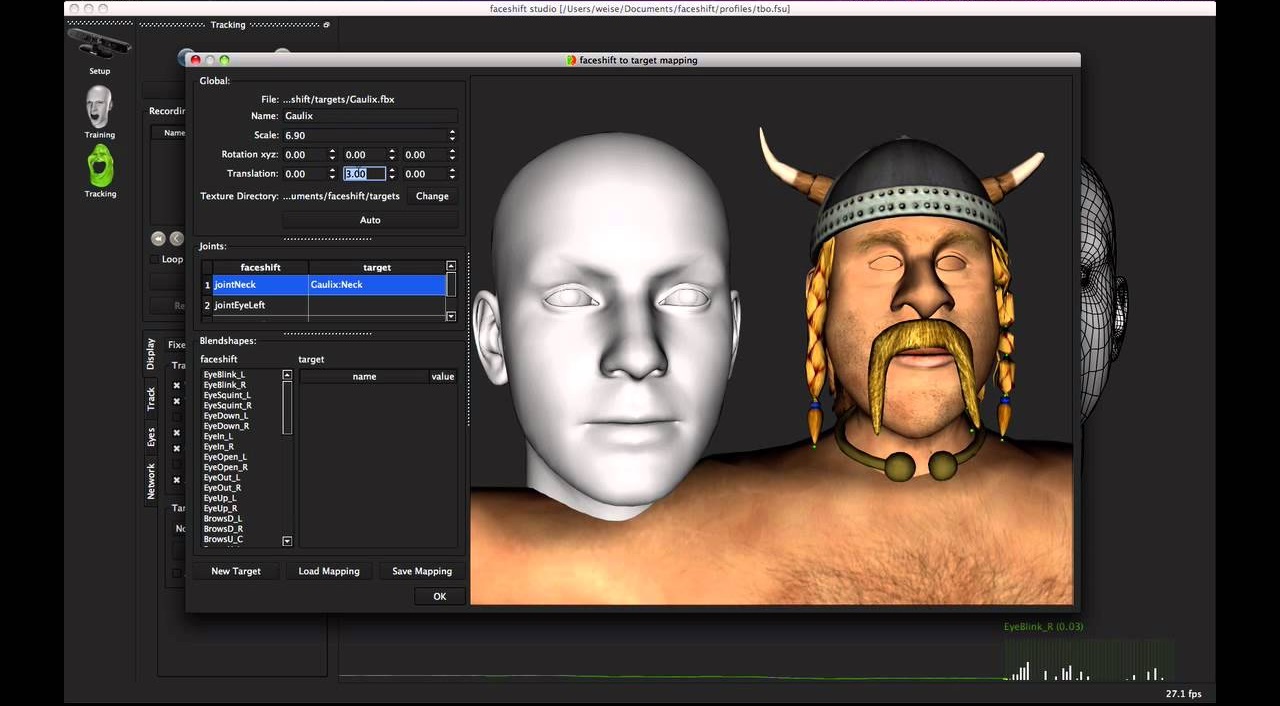Screen dimensions: 1280x706
Task: Click the Load Mapping button
Action: click(329, 571)
